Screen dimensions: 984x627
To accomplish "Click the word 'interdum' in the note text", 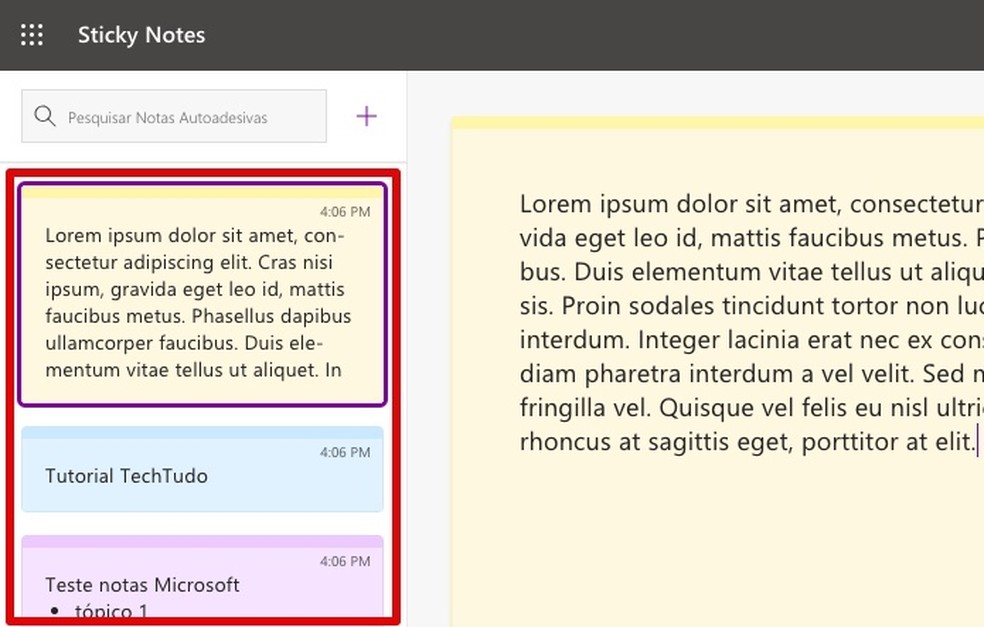I will [x=561, y=339].
